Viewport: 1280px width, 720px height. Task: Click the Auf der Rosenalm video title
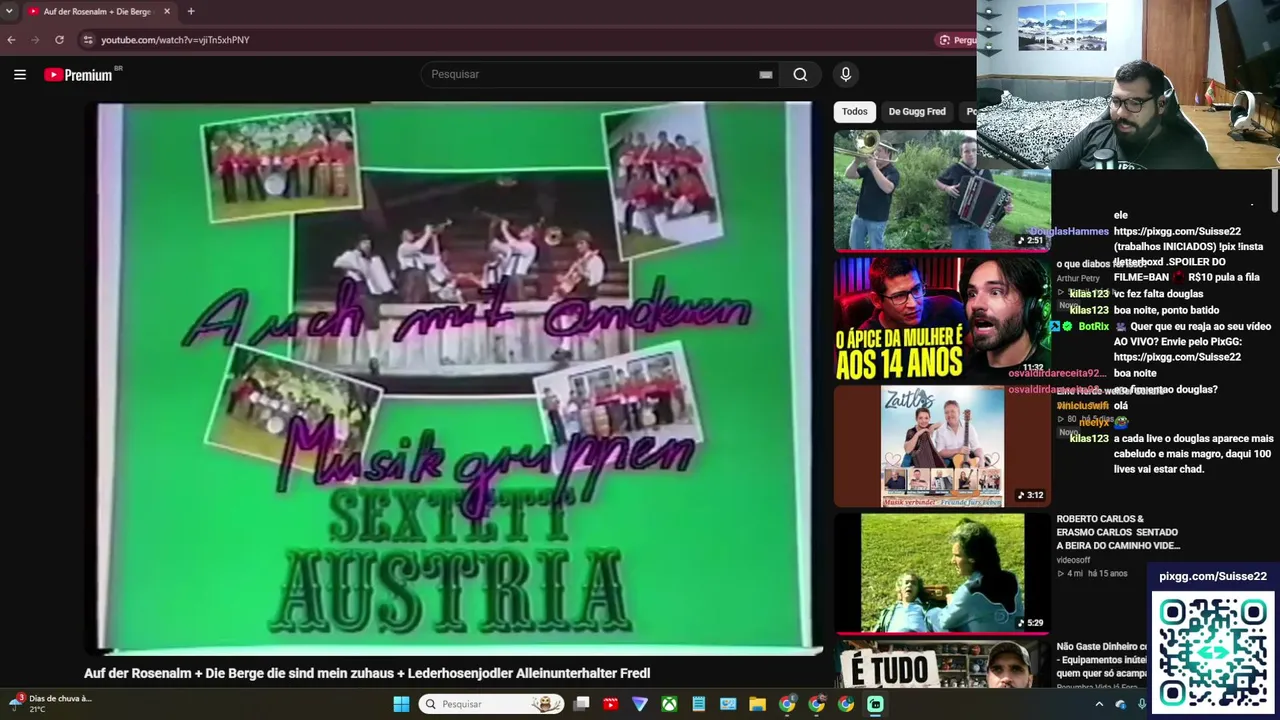(367, 674)
